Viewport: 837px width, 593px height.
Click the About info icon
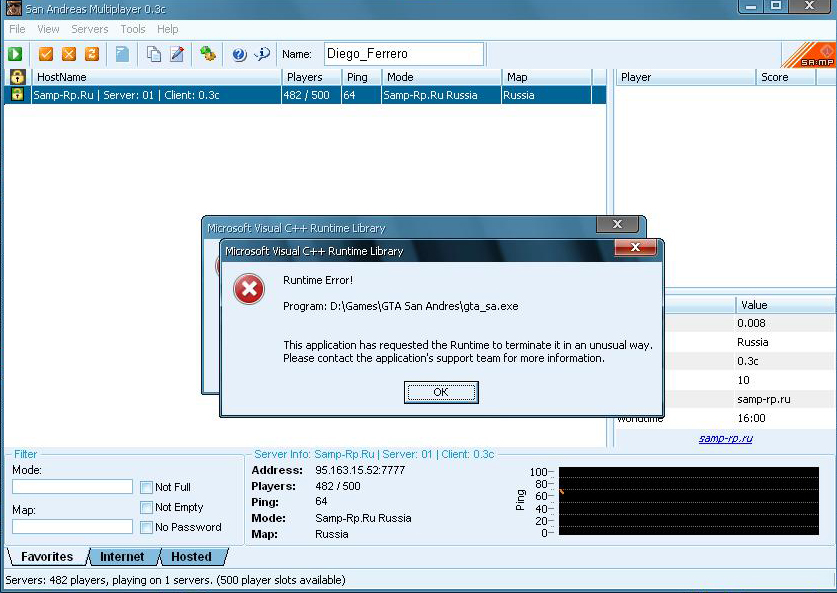[262, 54]
